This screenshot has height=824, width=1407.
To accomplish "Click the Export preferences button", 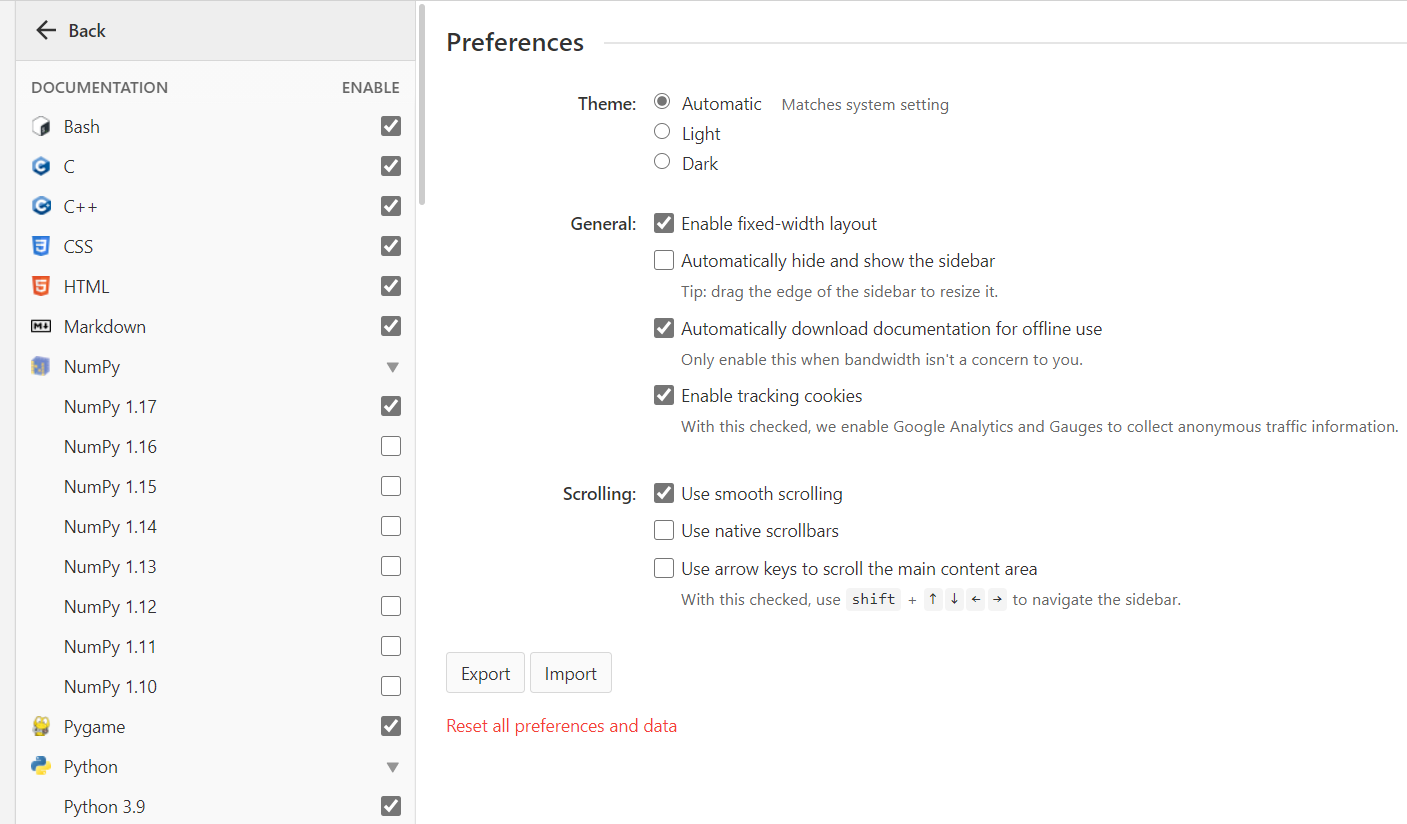I will 485,674.
